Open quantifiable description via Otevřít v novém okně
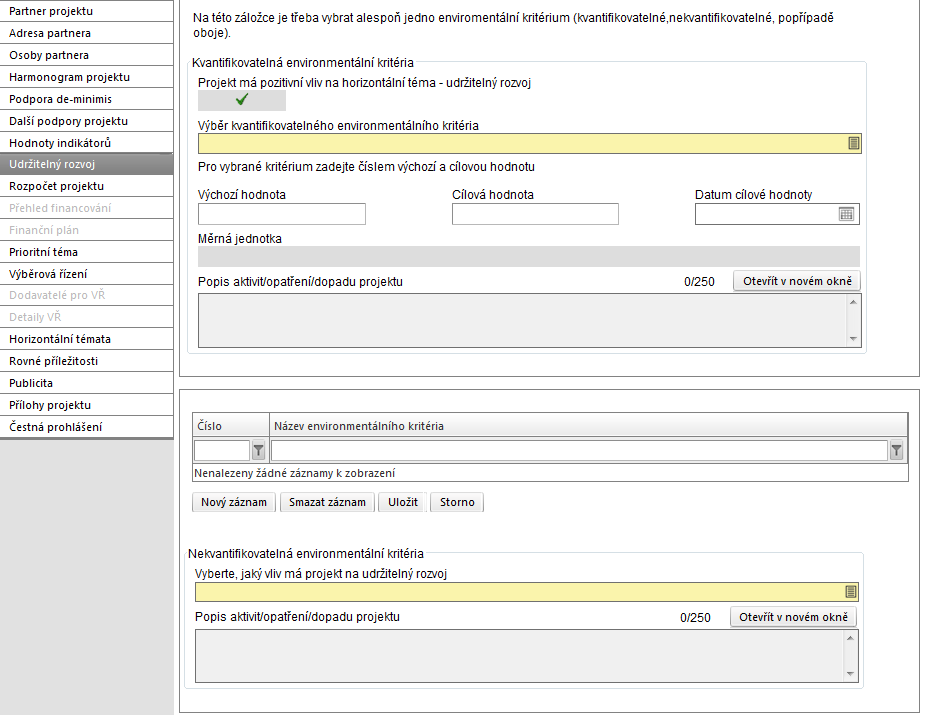 (797, 281)
